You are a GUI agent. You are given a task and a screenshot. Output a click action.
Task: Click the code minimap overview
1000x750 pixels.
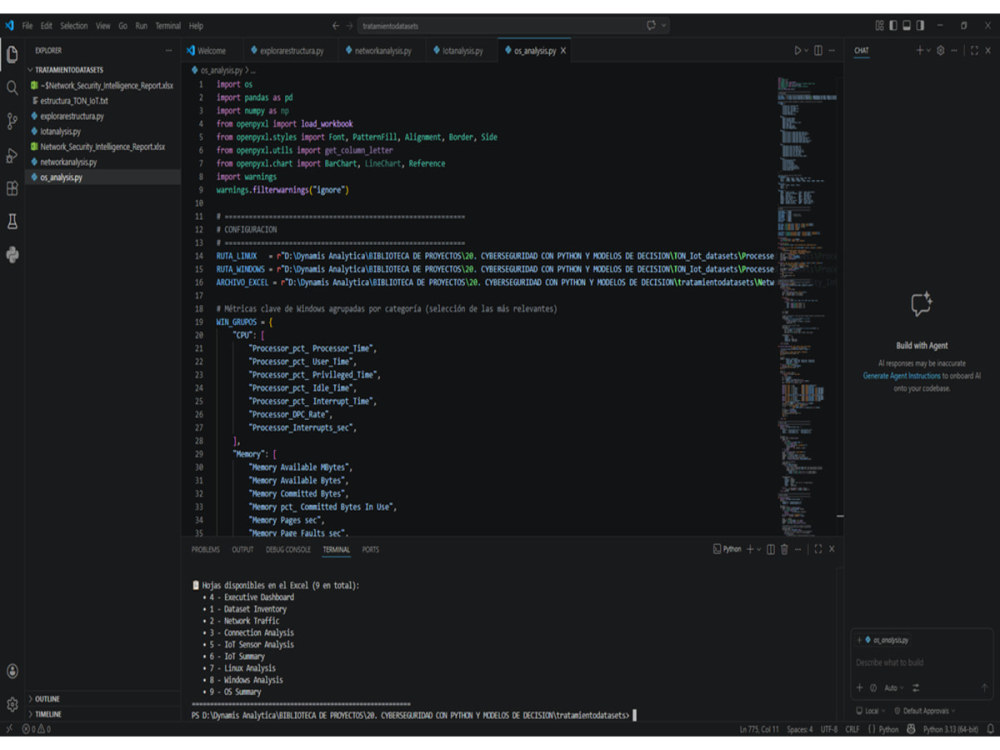[807, 306]
